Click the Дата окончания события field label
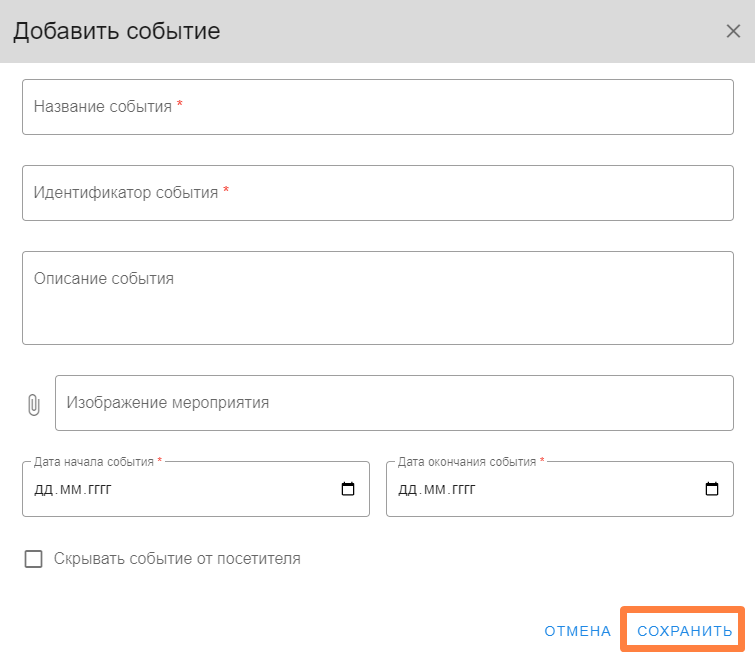This screenshot has width=755, height=656. 467,462
